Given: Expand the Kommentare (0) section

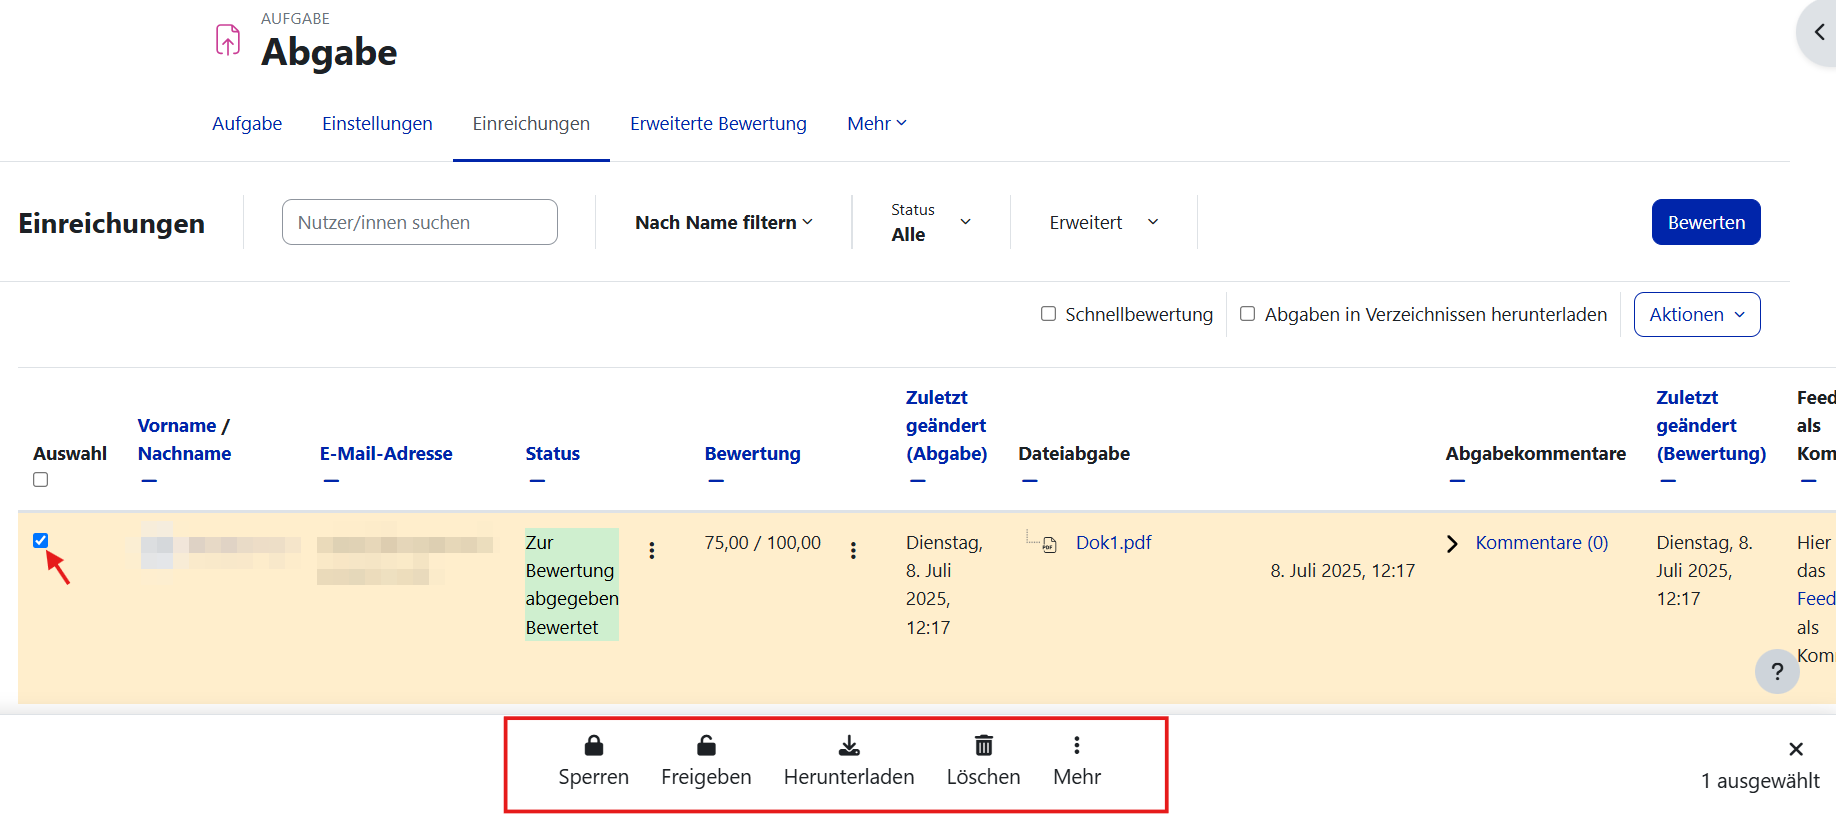Looking at the screenshot, I should click(x=1541, y=543).
